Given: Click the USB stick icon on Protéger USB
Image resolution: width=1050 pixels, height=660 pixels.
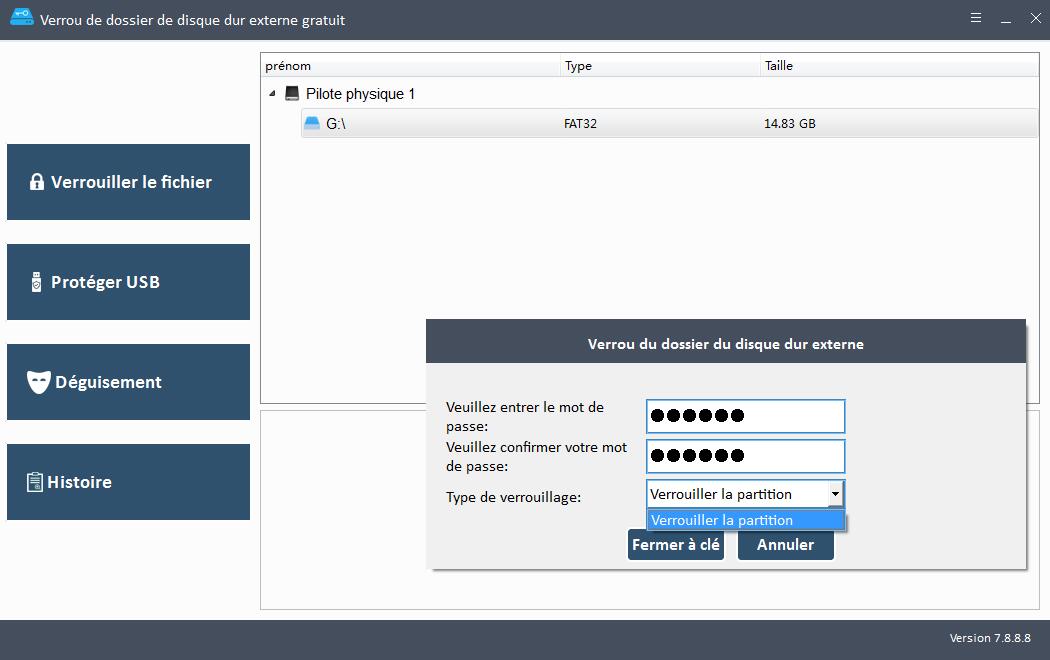Looking at the screenshot, I should (x=36, y=282).
